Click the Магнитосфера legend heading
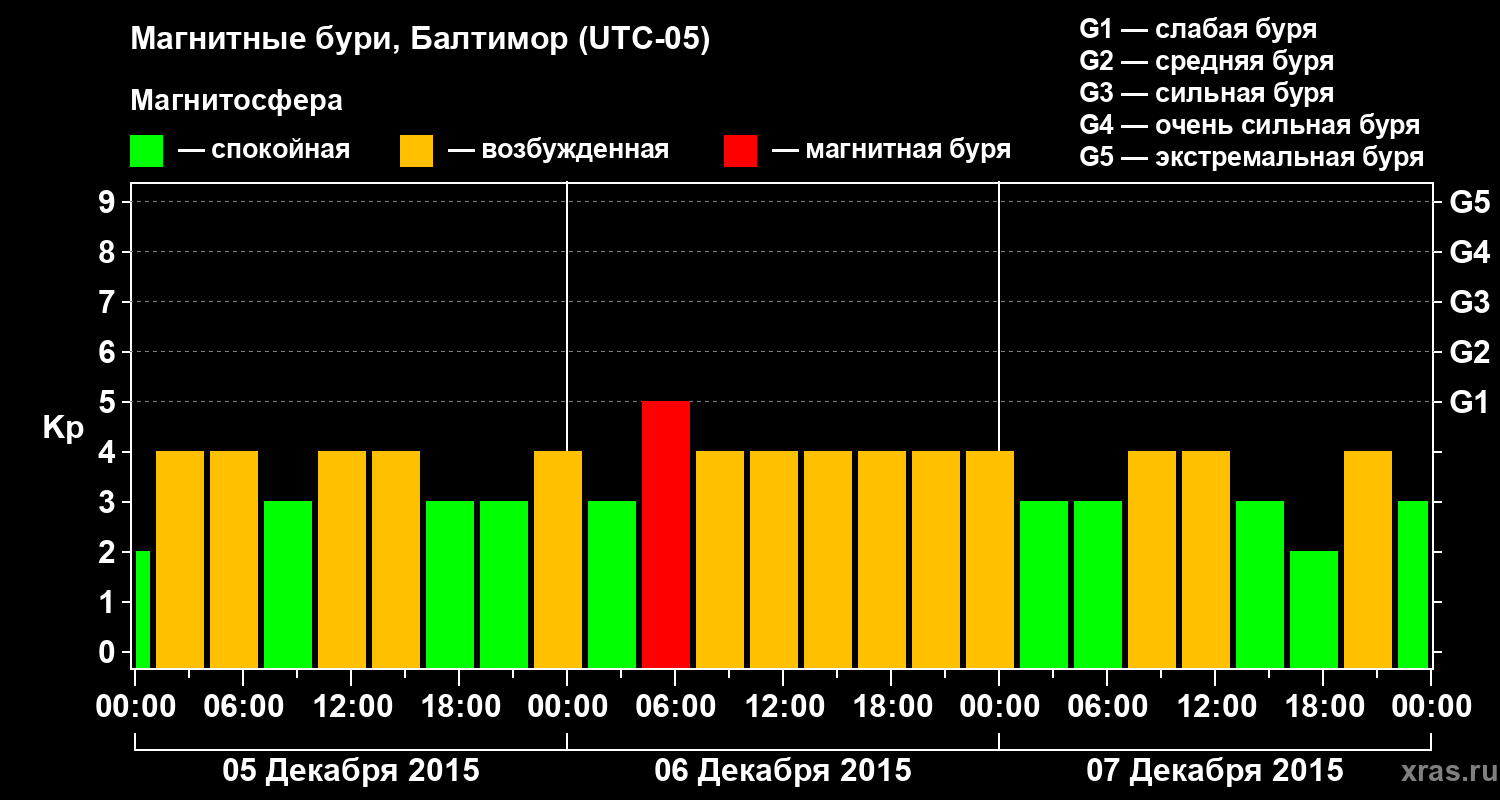The width and height of the screenshot is (1500, 800). pos(236,101)
